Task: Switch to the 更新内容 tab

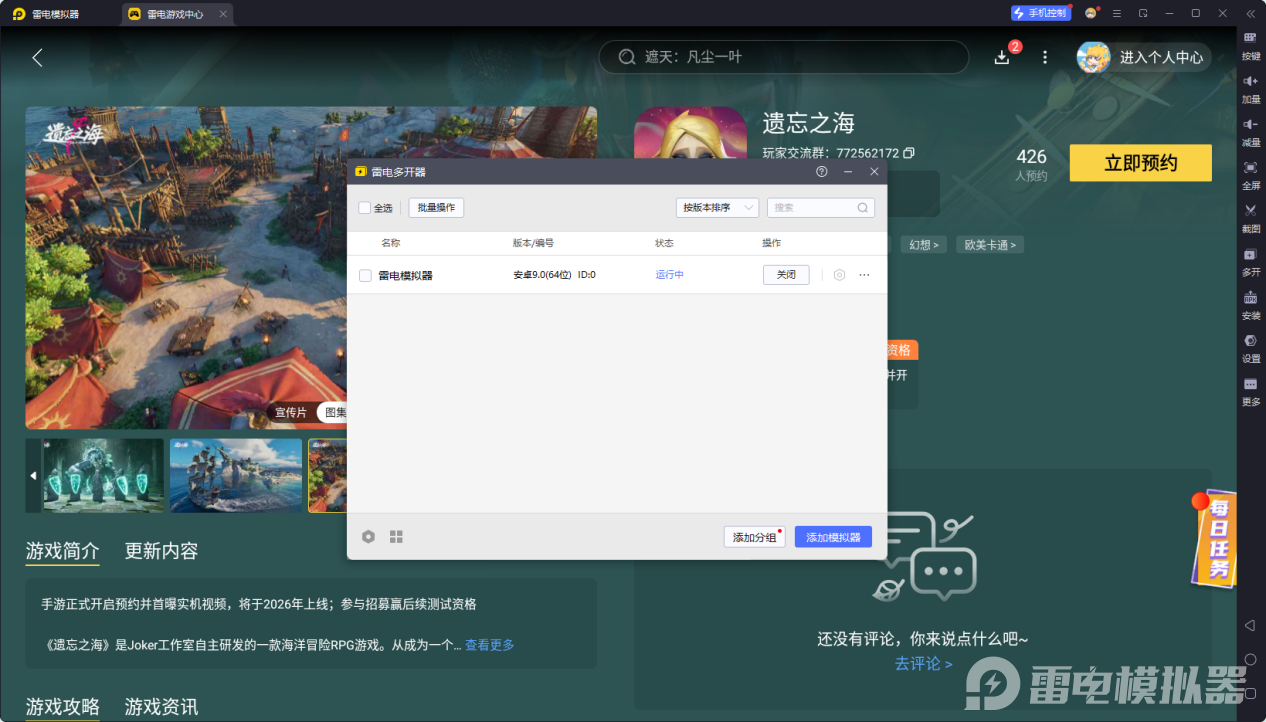Action: [162, 551]
